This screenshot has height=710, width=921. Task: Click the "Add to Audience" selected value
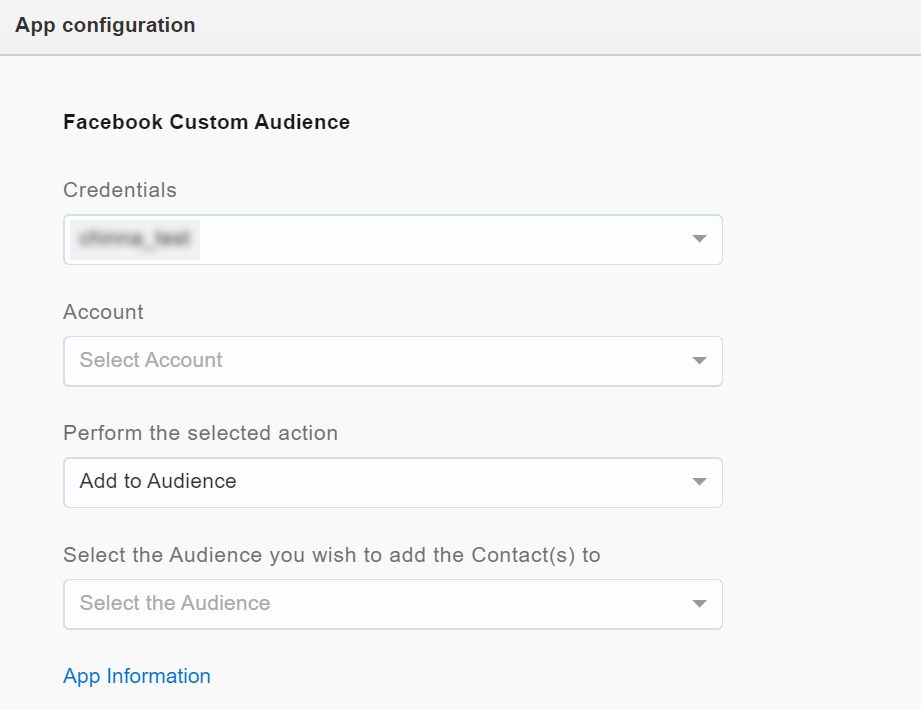(x=158, y=481)
